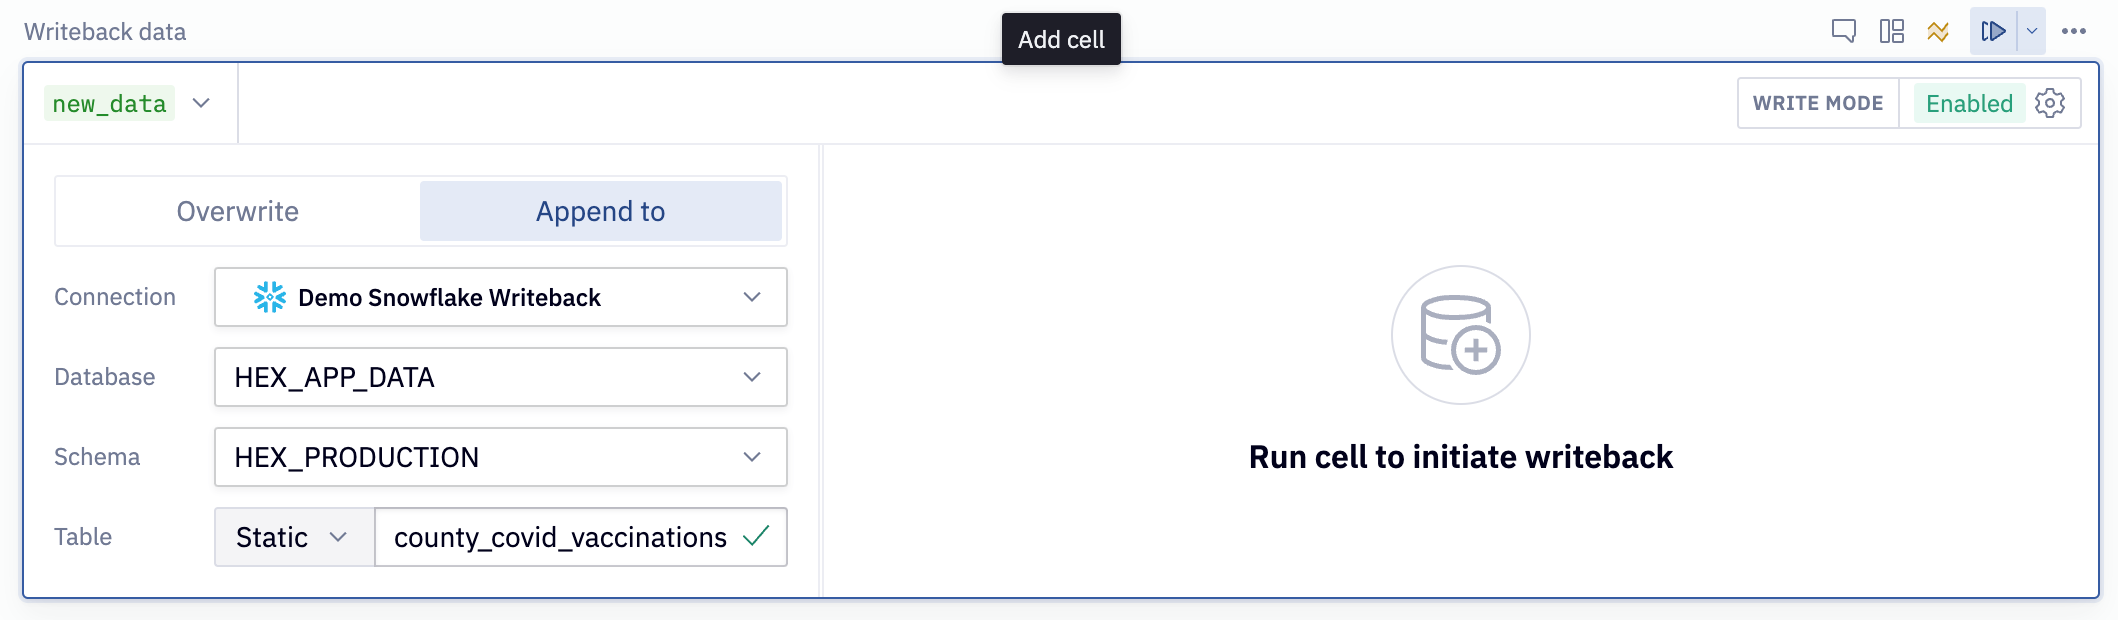Open the Static table type dropdown
Image resolution: width=2118 pixels, height=620 pixels.
(293, 537)
